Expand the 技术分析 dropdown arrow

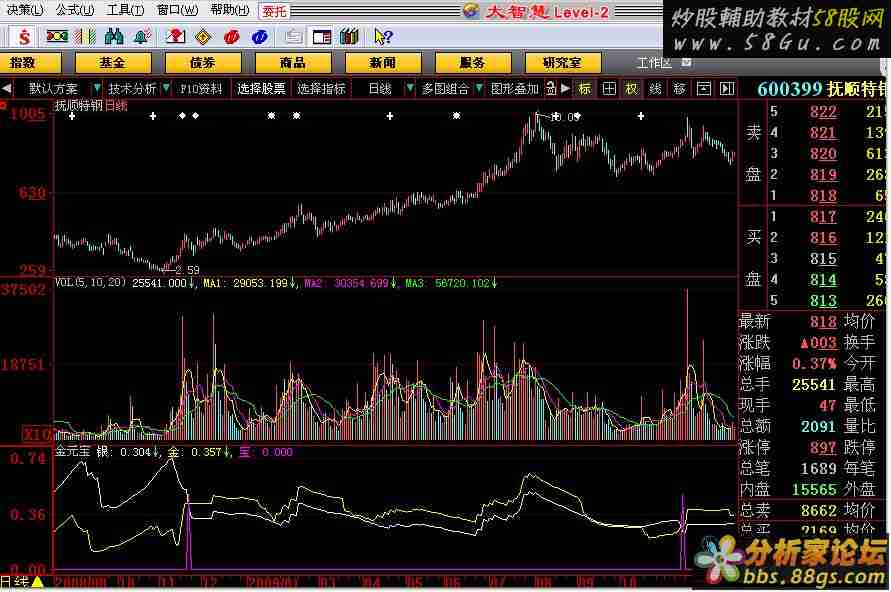[166, 88]
